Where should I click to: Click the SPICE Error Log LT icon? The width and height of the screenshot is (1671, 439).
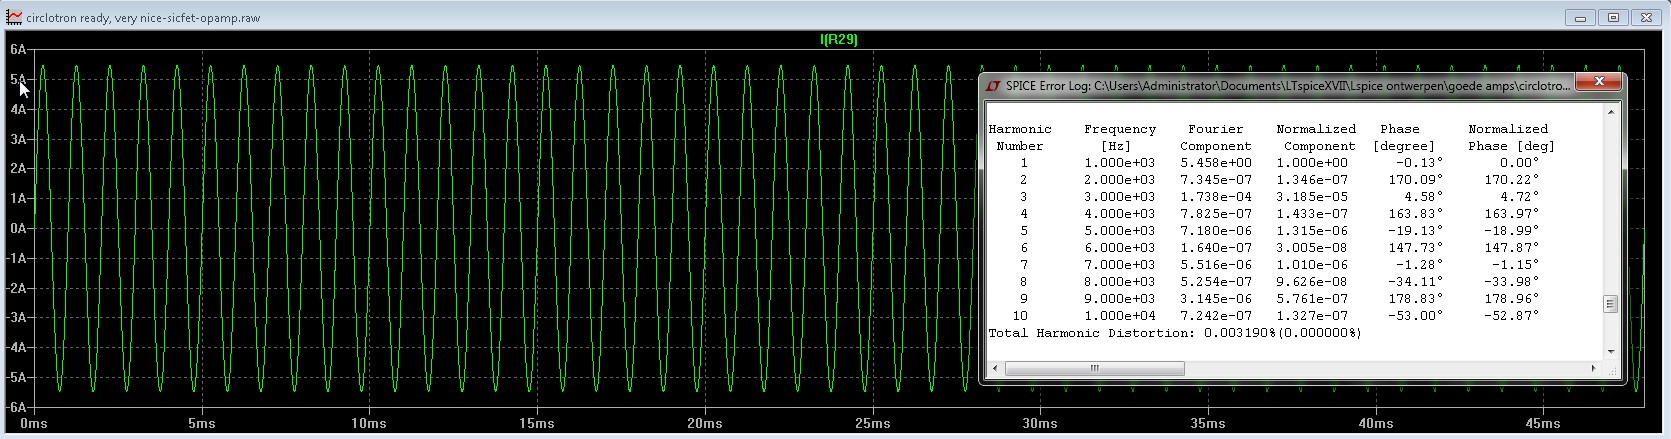coord(993,86)
